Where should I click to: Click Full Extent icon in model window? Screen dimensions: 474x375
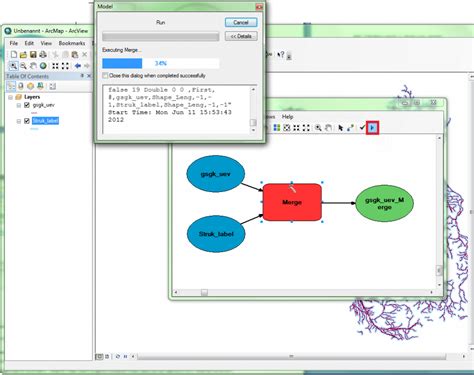click(287, 128)
